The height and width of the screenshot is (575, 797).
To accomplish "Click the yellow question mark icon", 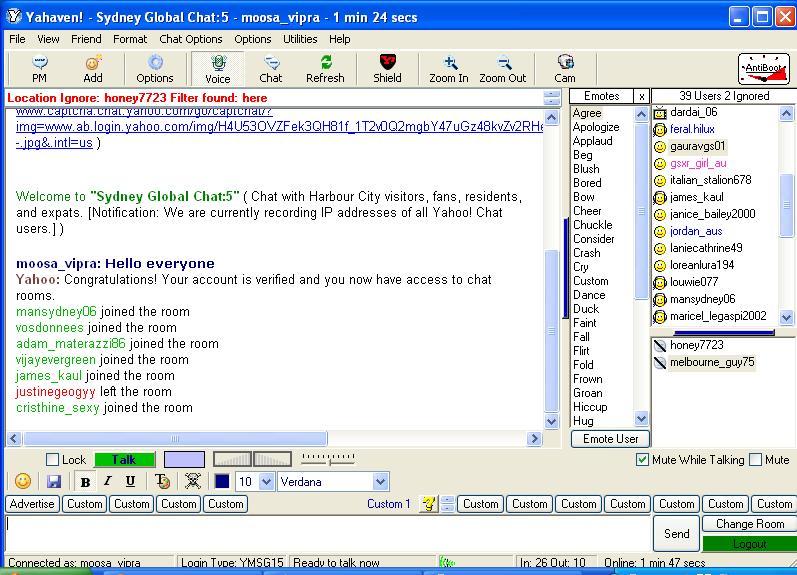I will tap(428, 504).
